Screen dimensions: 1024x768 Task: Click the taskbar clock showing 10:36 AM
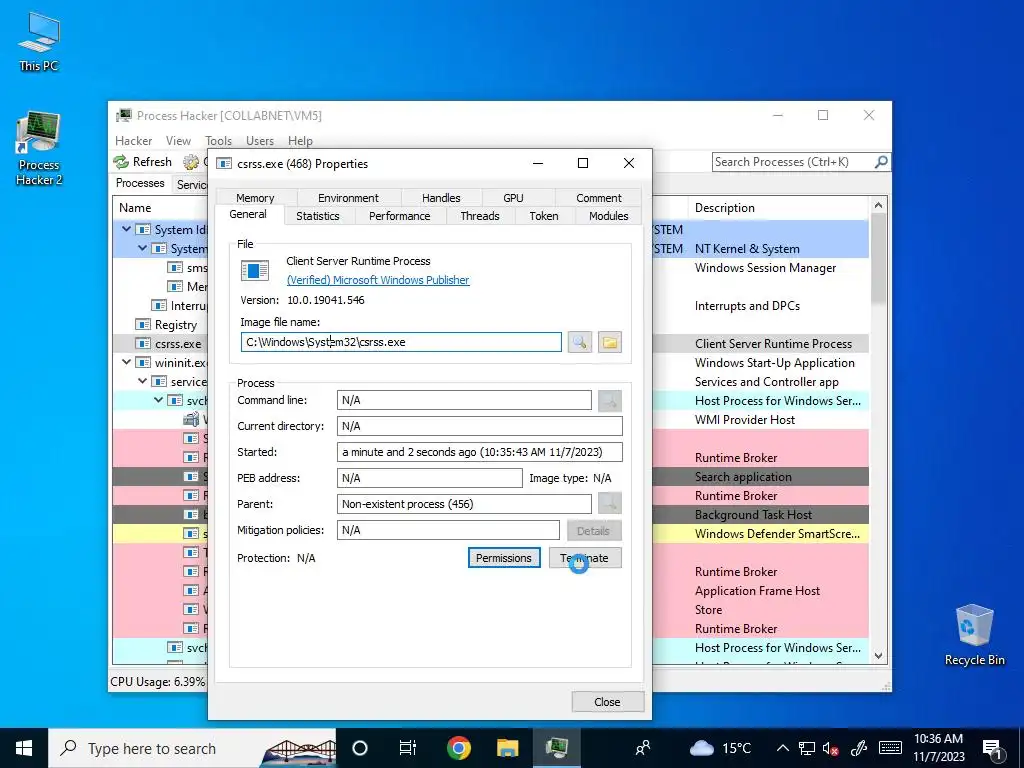(939, 748)
